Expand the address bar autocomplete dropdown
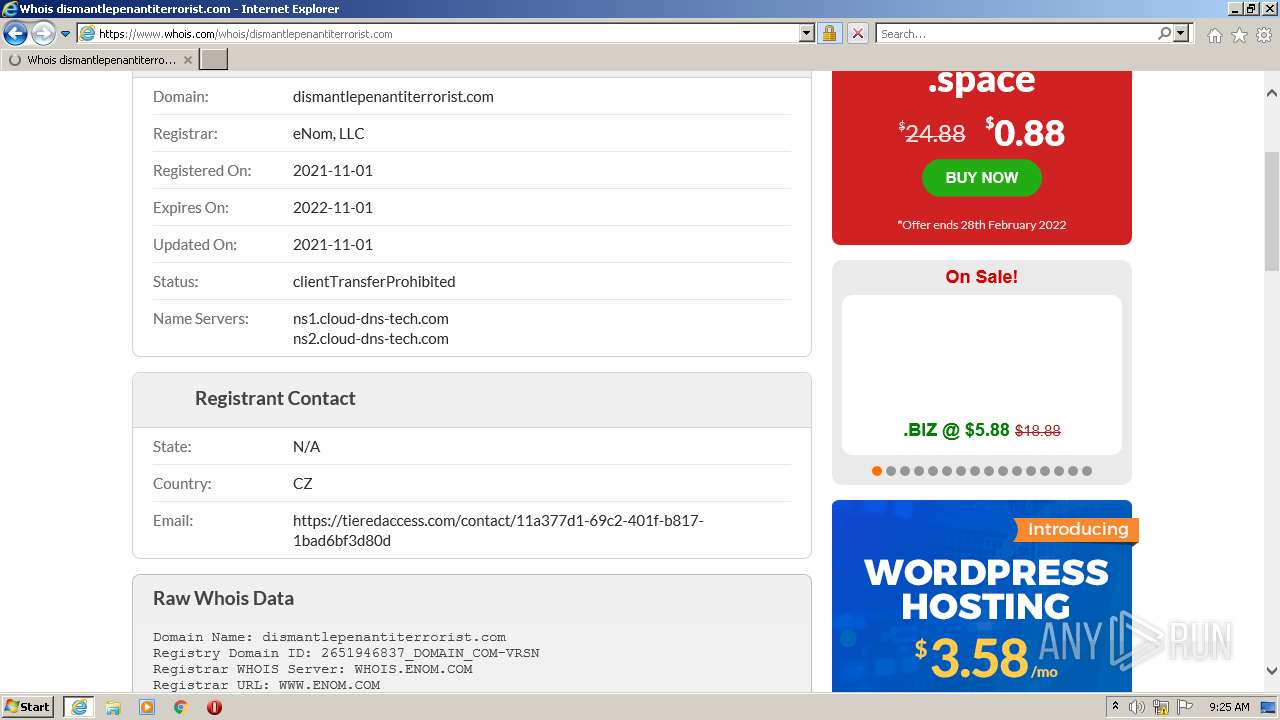Image resolution: width=1280 pixels, height=720 pixels. (807, 33)
